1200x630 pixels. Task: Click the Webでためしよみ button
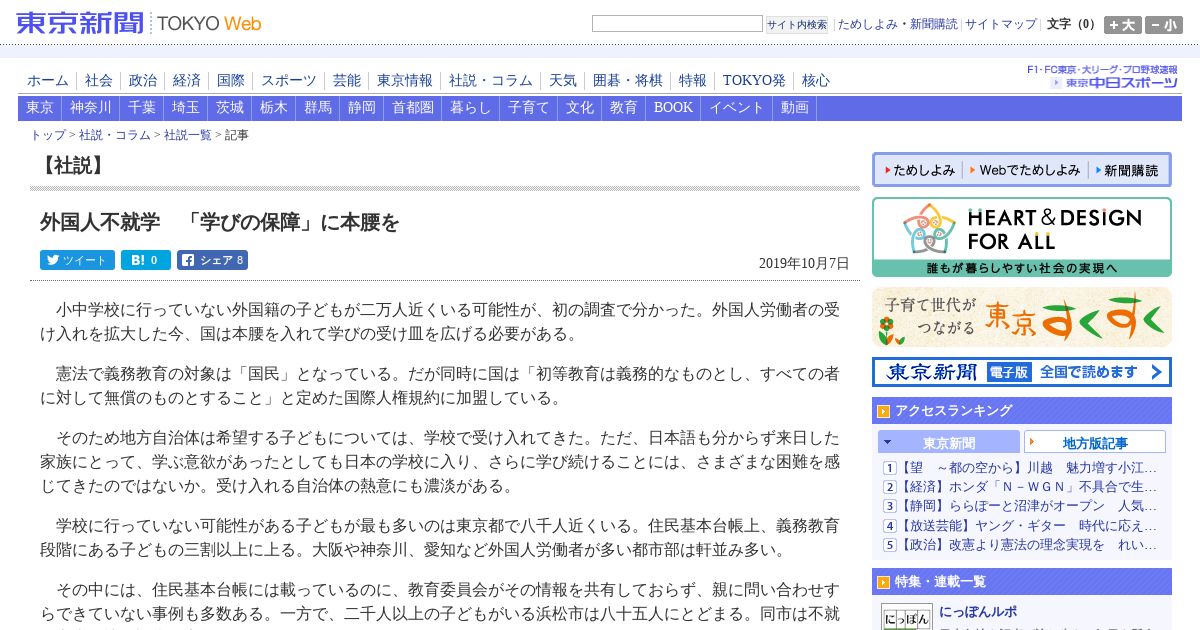click(1025, 171)
